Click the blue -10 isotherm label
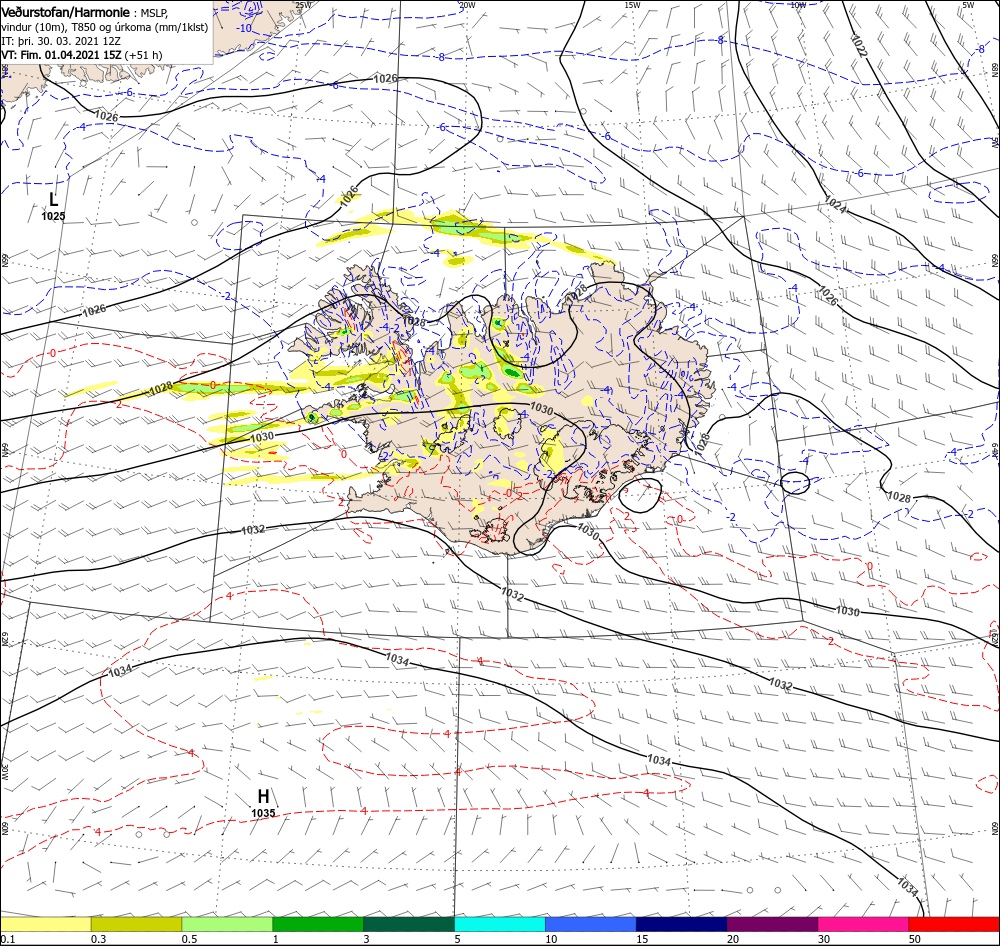This screenshot has width=1000, height=946. (244, 28)
